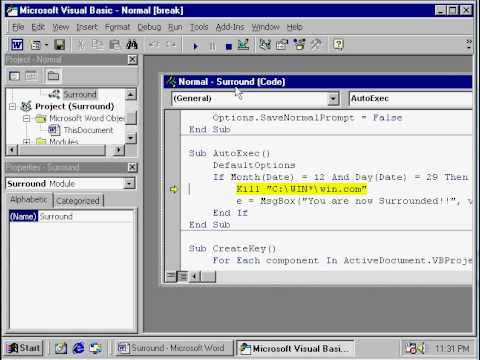Switch to the Alphabetic tab
This screenshot has width=480, height=360.
(28, 200)
